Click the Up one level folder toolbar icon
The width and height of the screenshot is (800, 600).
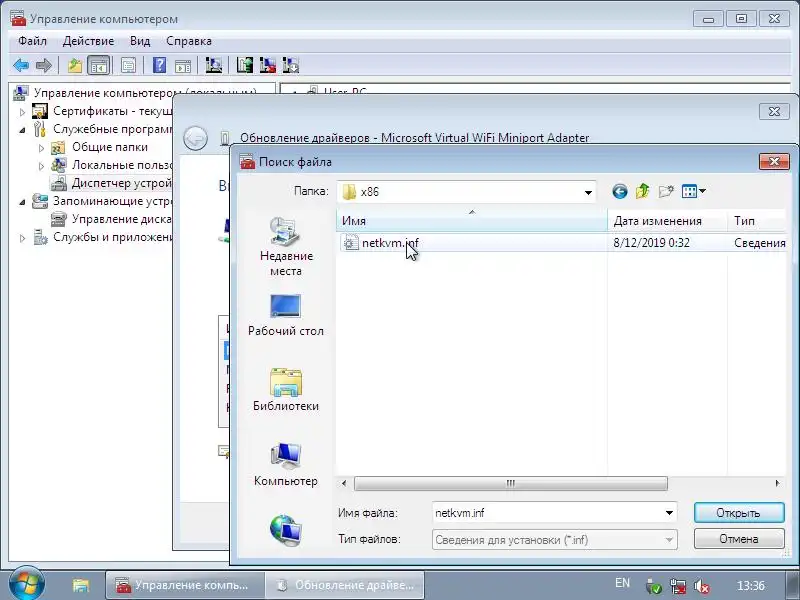pos(75,65)
